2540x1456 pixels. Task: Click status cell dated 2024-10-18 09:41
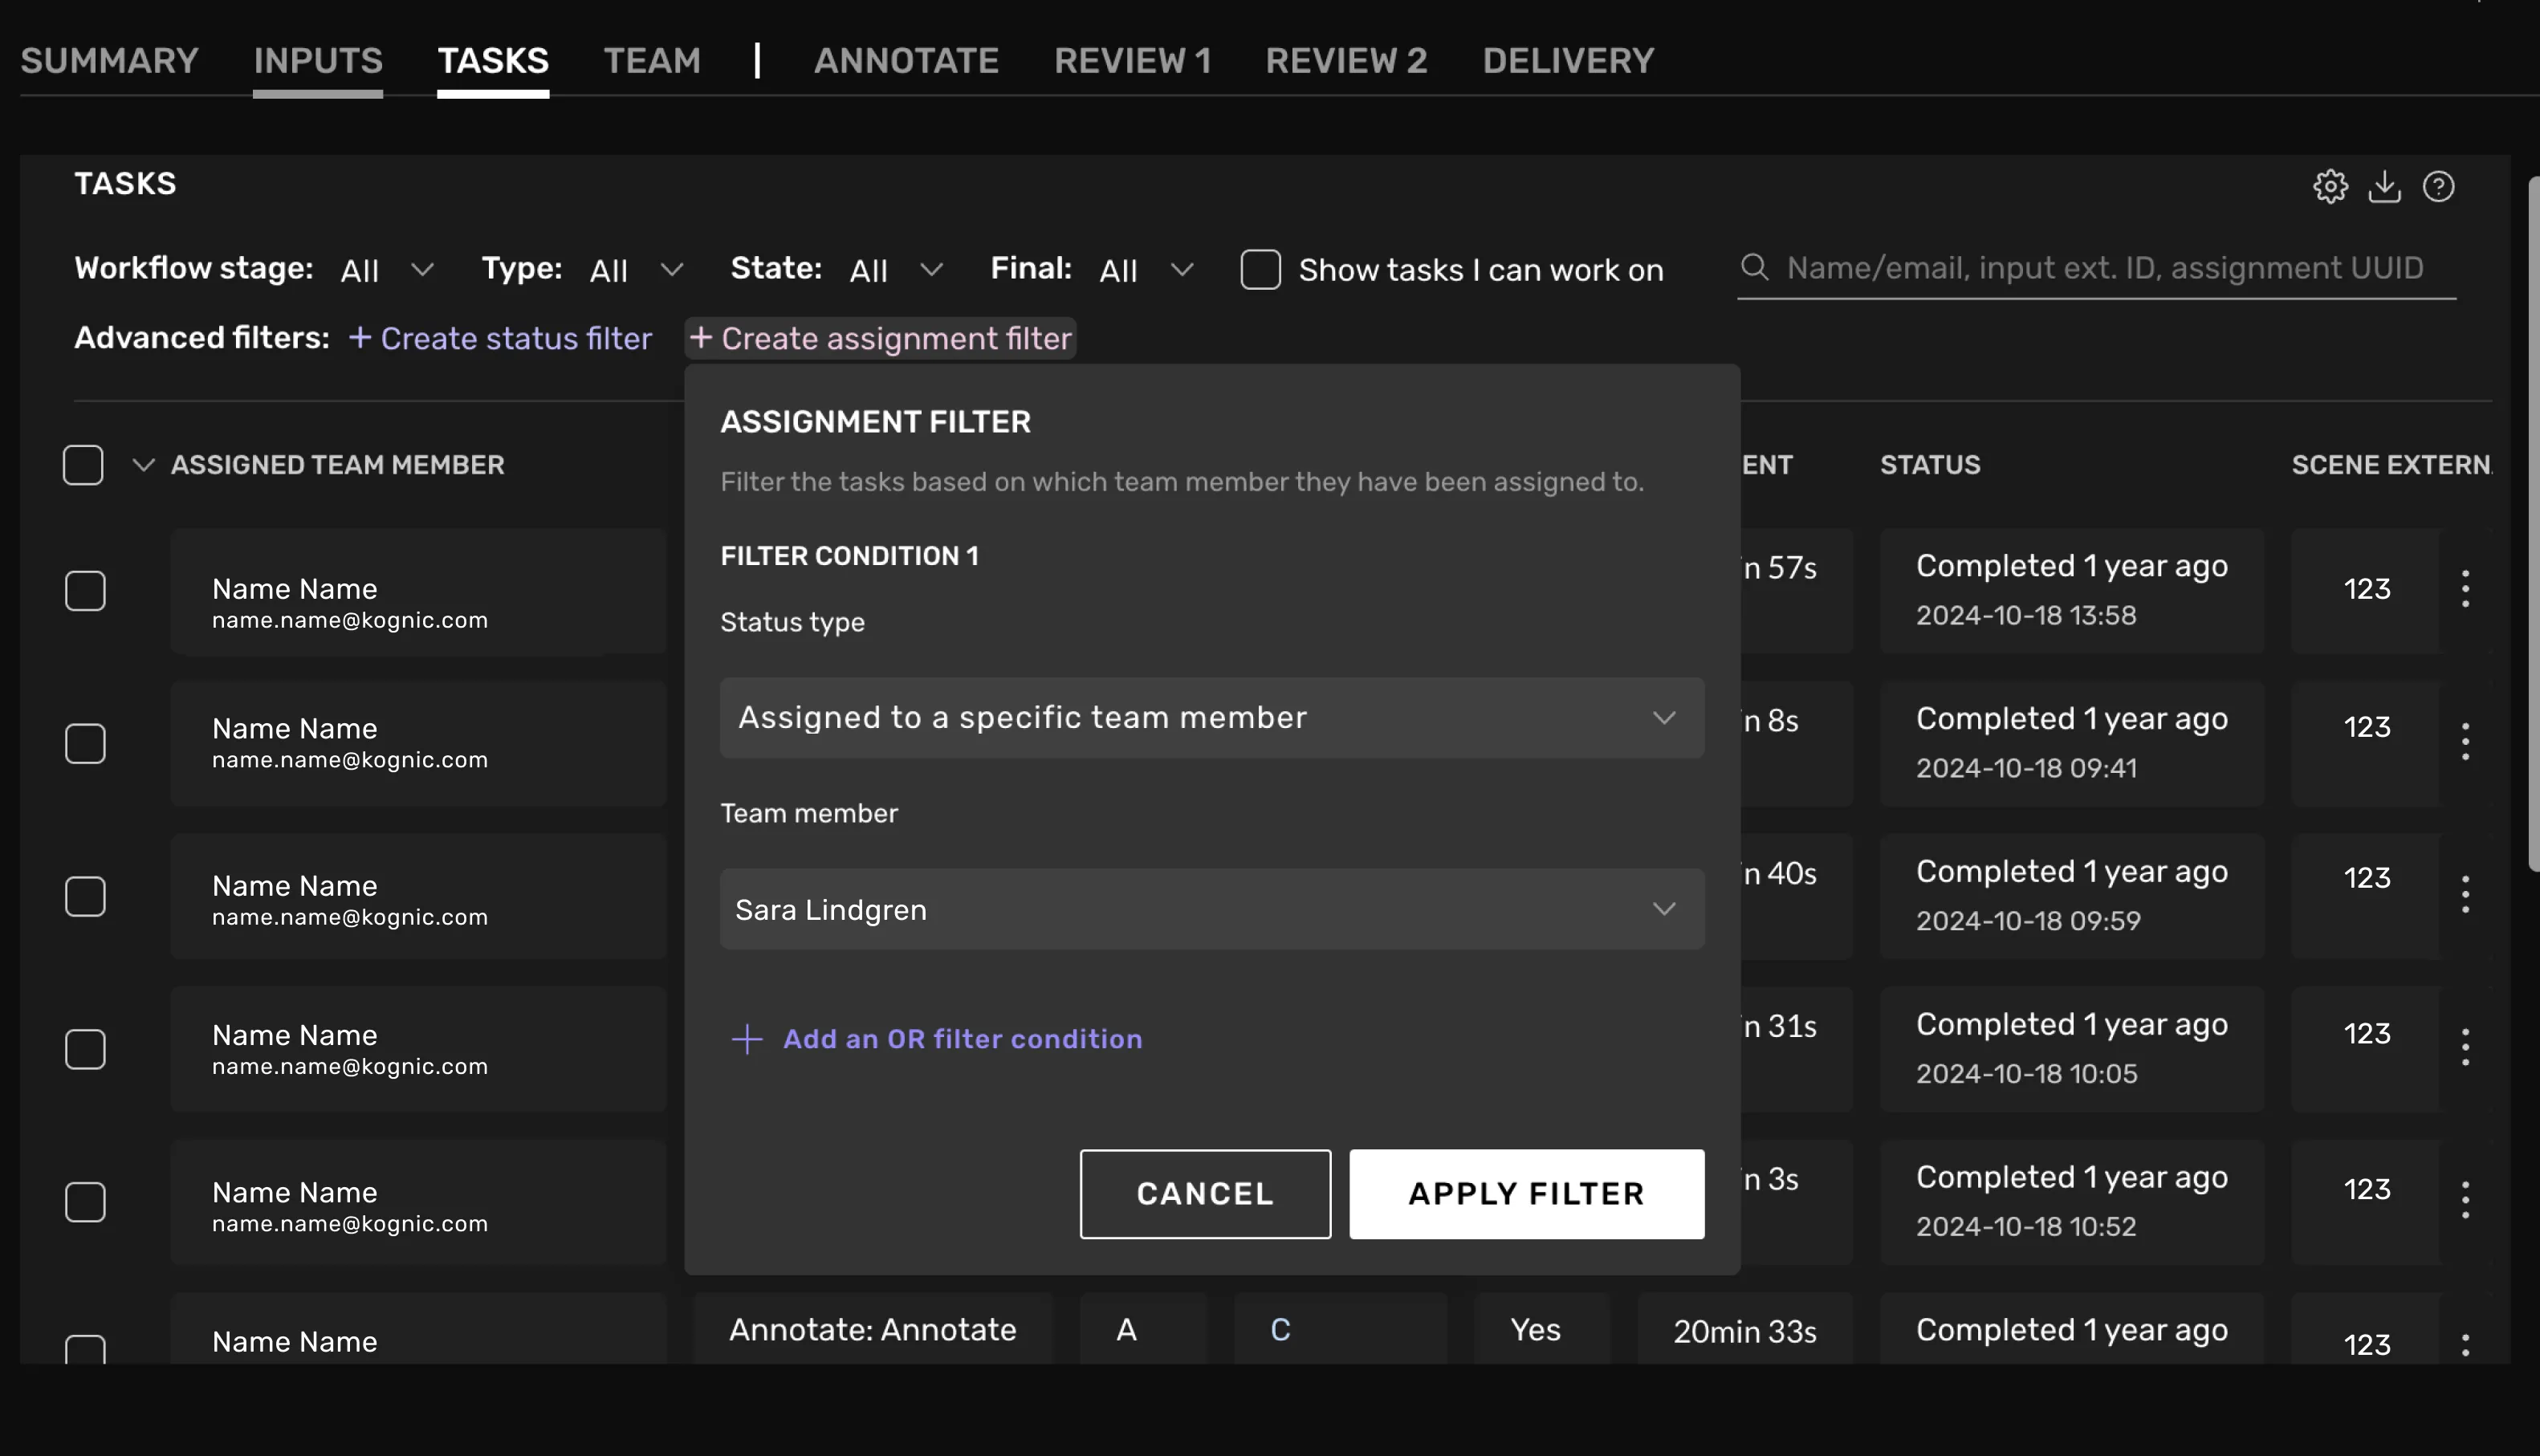(2071, 744)
